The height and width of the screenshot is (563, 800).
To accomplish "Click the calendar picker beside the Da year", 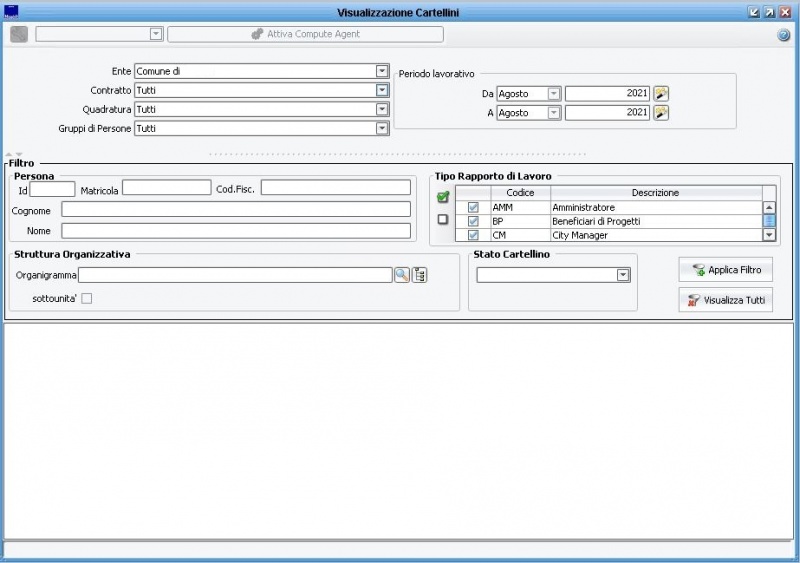I will coord(661,94).
